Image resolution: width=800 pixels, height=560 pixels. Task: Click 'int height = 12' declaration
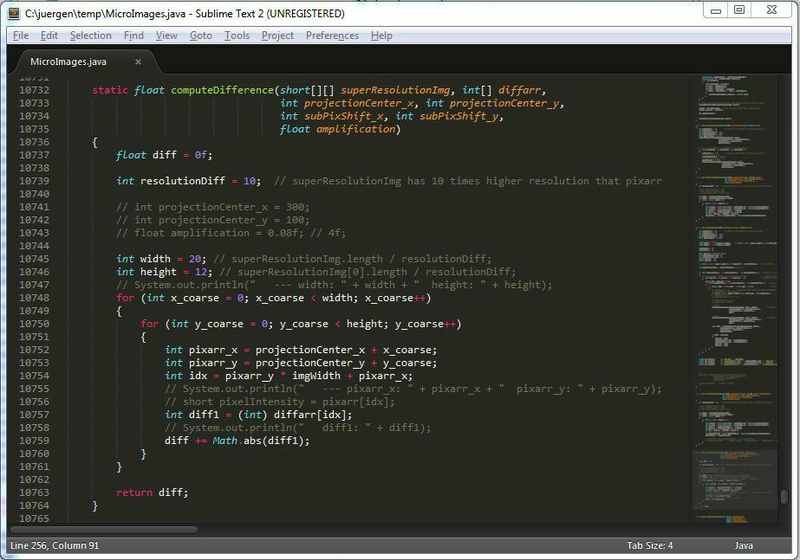tap(164, 272)
